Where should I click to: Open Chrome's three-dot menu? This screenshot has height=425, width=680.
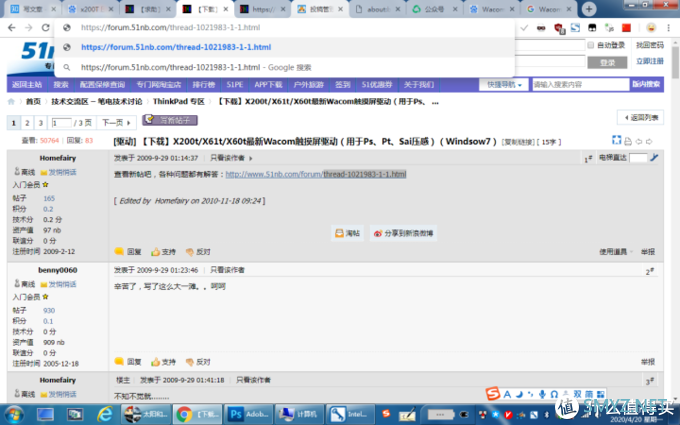668,28
